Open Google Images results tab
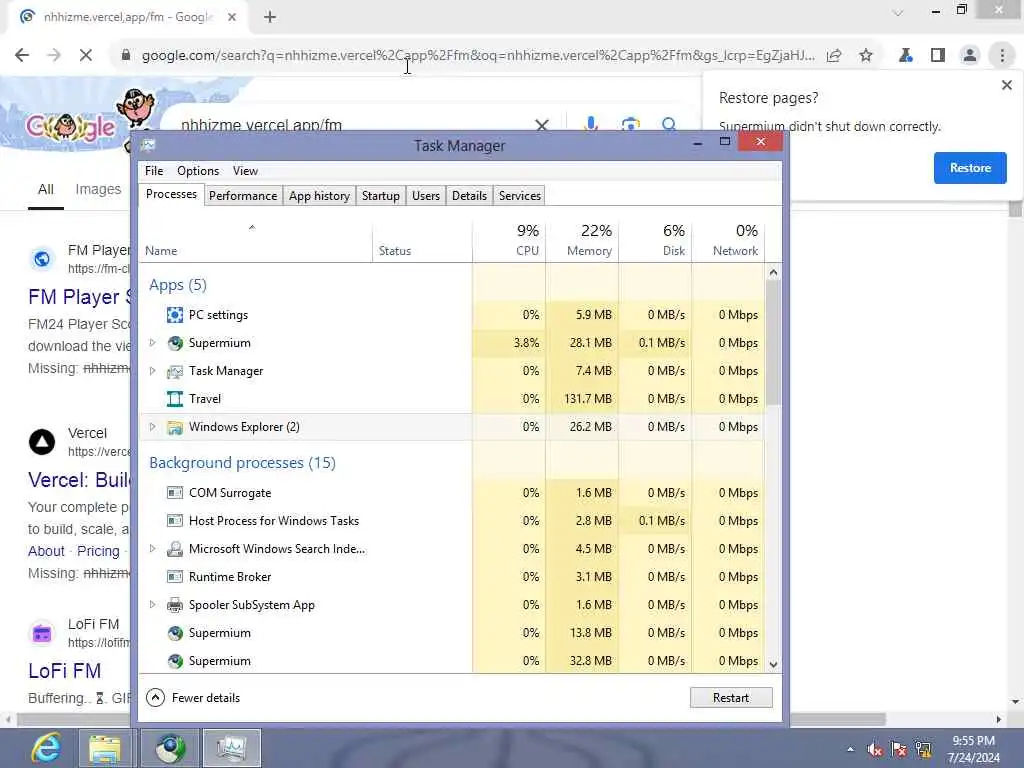The image size is (1024, 768). coord(98,189)
